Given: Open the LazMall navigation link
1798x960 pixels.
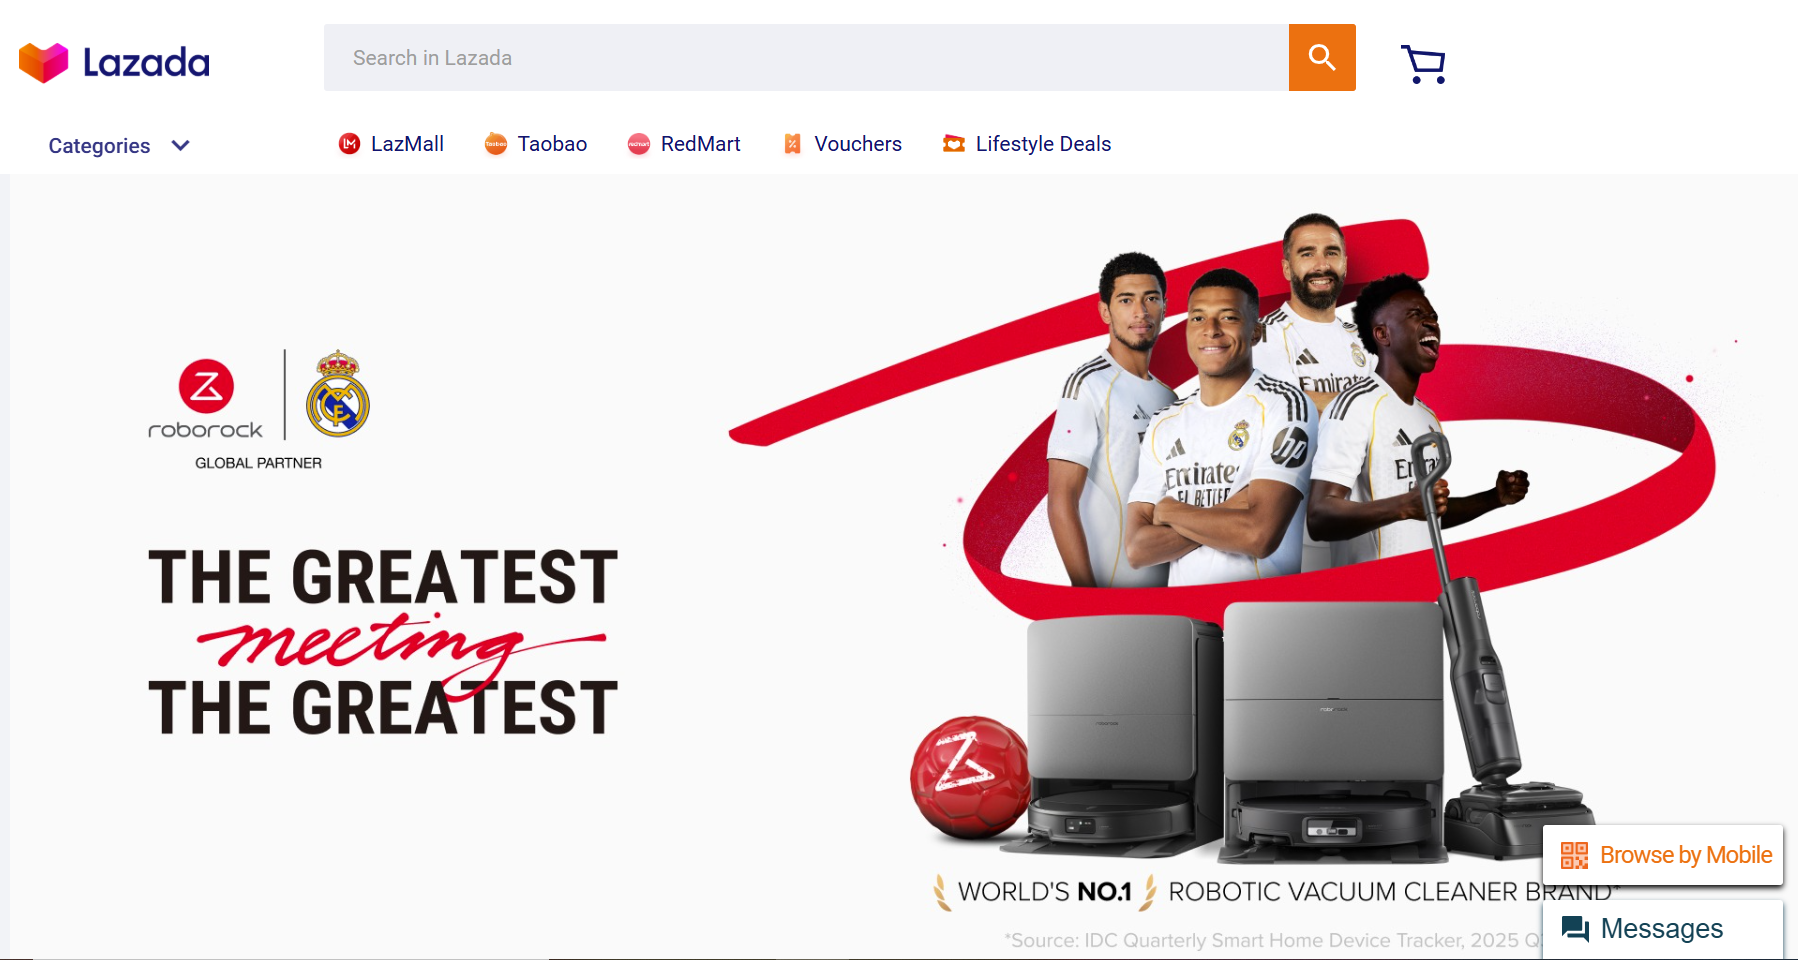Looking at the screenshot, I should pyautogui.click(x=407, y=144).
